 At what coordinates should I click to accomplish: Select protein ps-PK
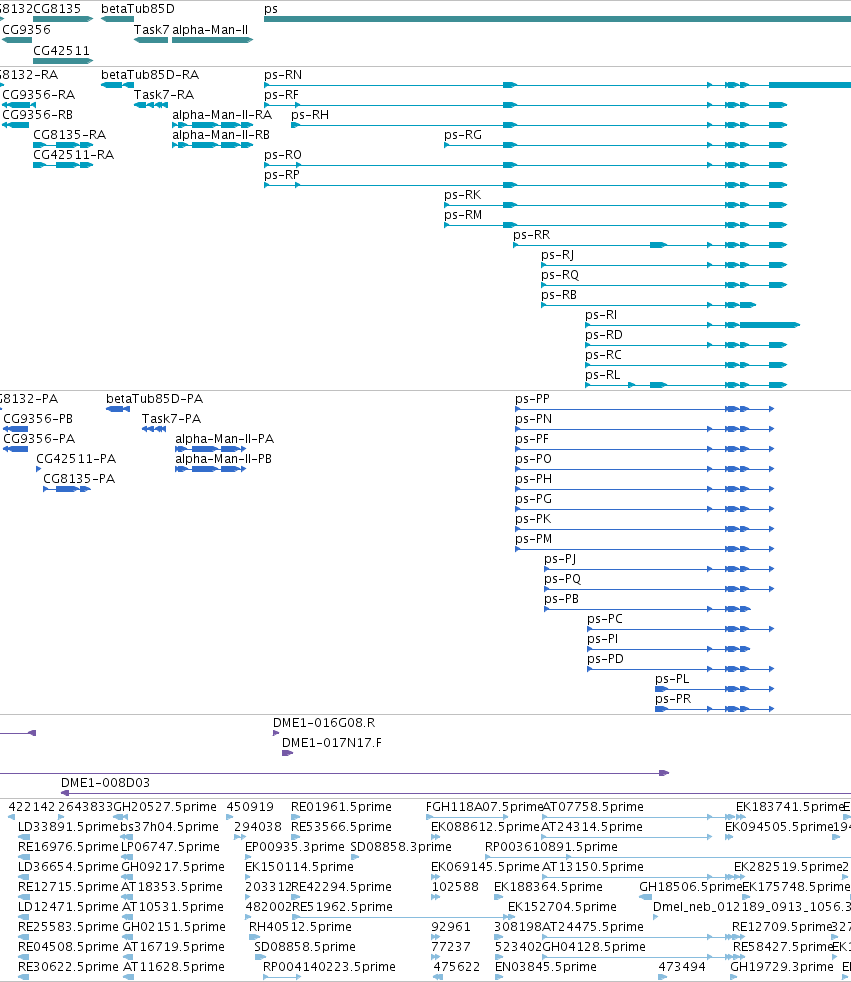tap(533, 519)
